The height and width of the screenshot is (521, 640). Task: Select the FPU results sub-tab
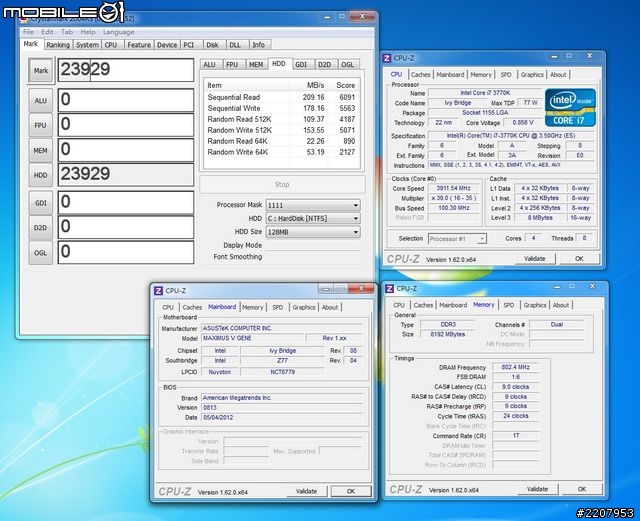(232, 65)
